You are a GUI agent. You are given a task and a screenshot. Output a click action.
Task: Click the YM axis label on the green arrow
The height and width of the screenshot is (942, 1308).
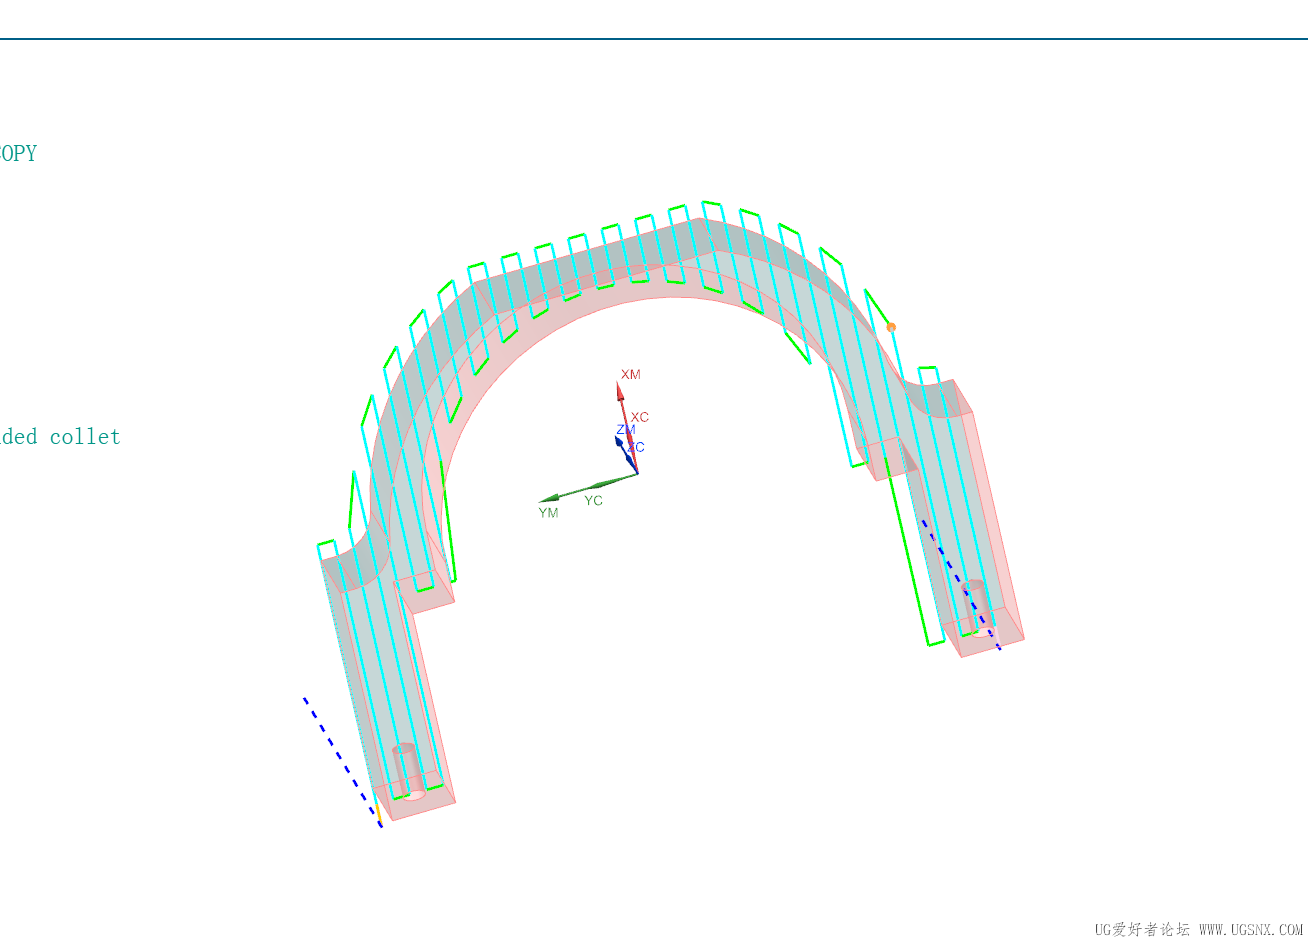pyautogui.click(x=547, y=512)
